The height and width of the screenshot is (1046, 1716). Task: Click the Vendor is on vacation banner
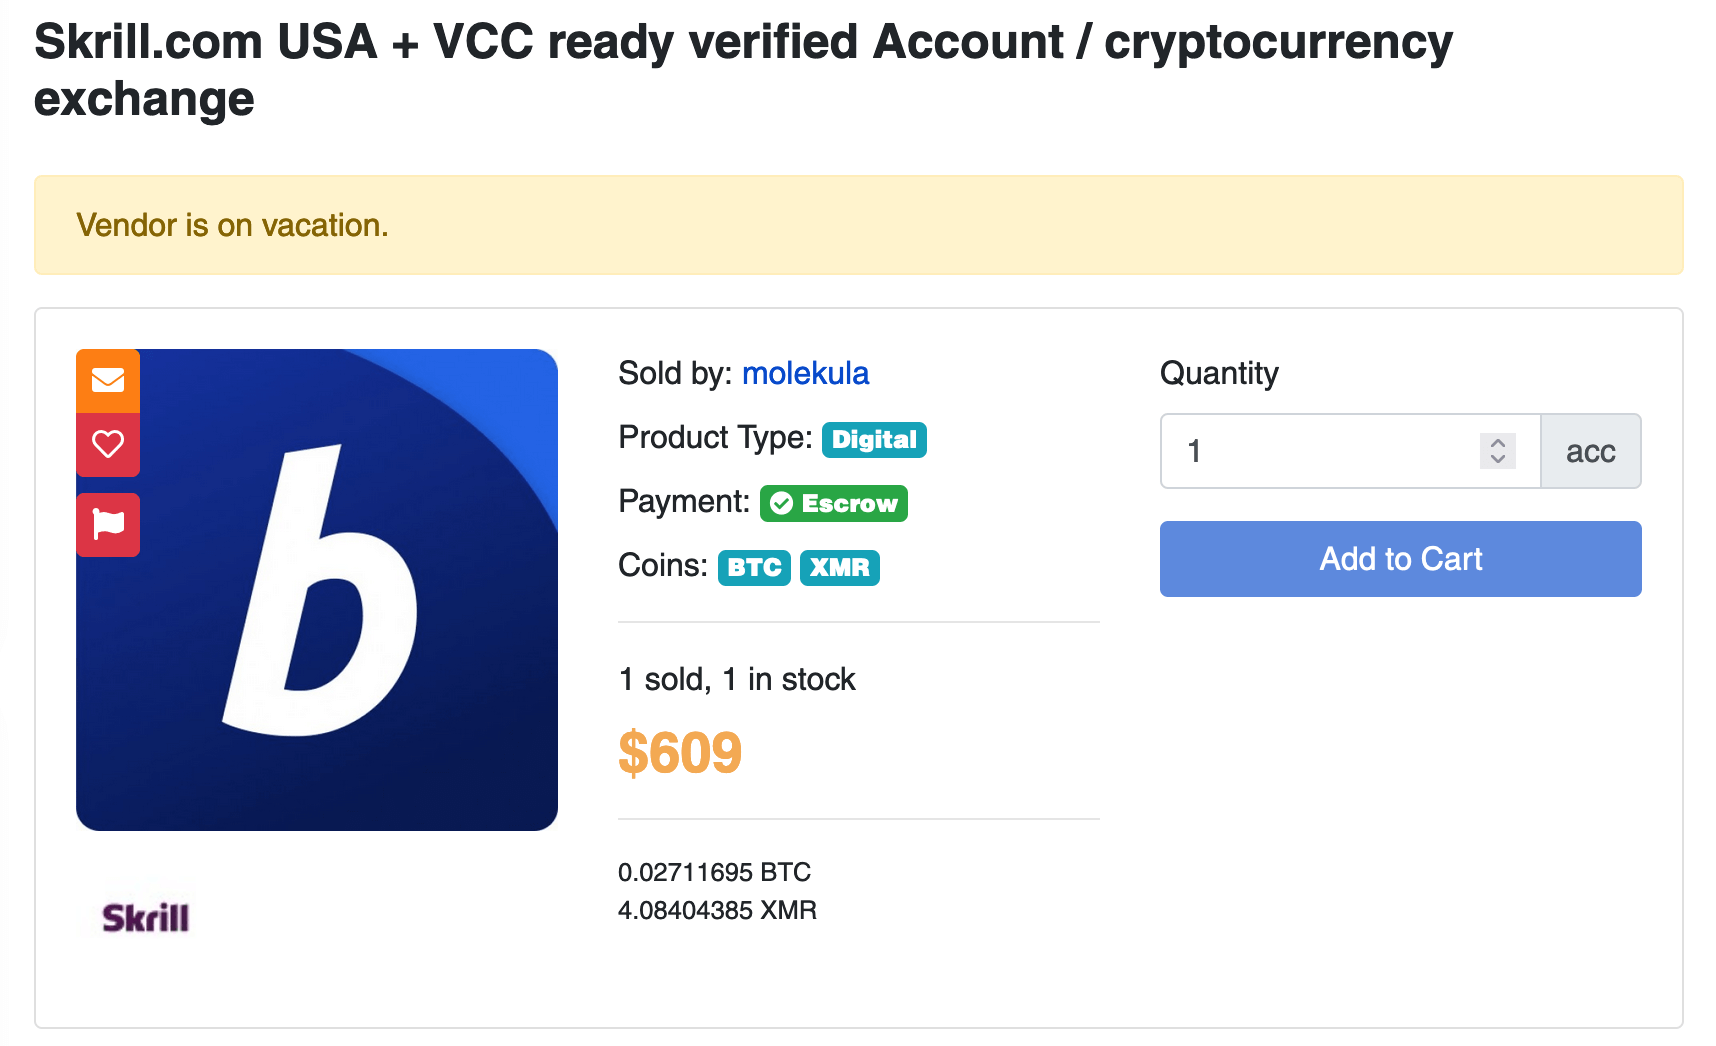point(858,225)
